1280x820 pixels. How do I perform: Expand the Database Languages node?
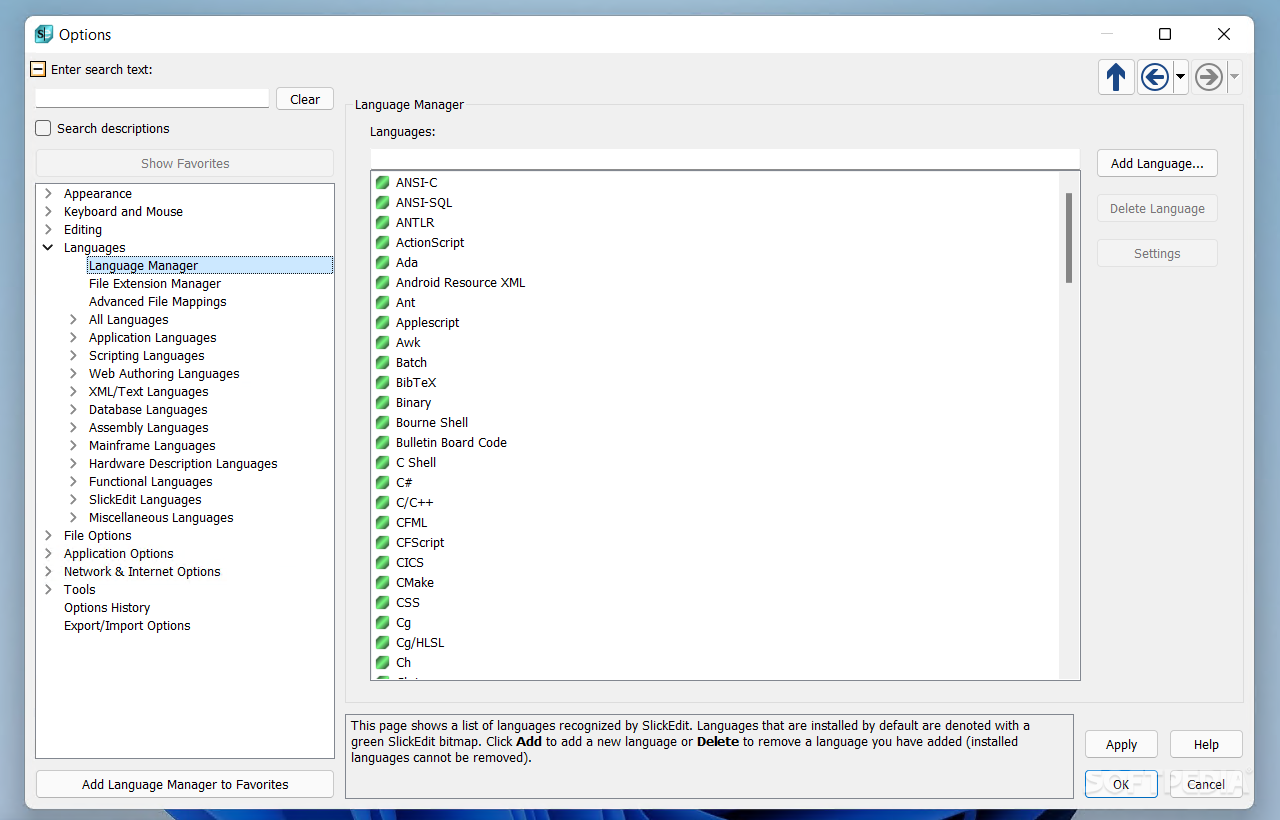73,410
